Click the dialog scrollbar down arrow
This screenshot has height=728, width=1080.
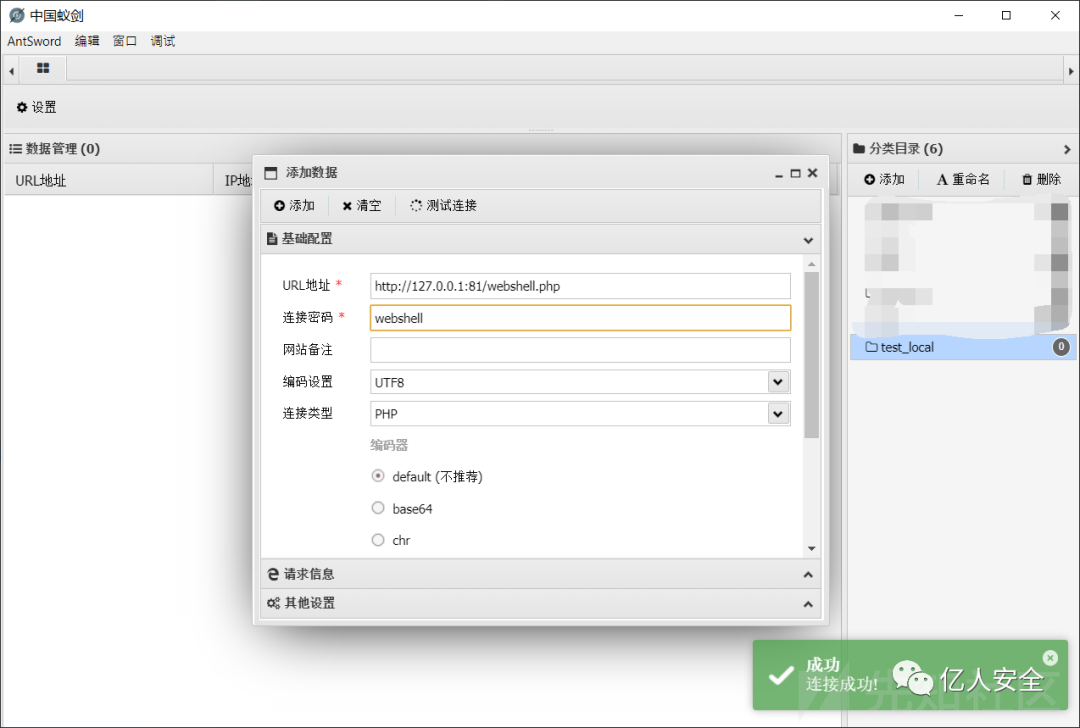[x=811, y=549]
